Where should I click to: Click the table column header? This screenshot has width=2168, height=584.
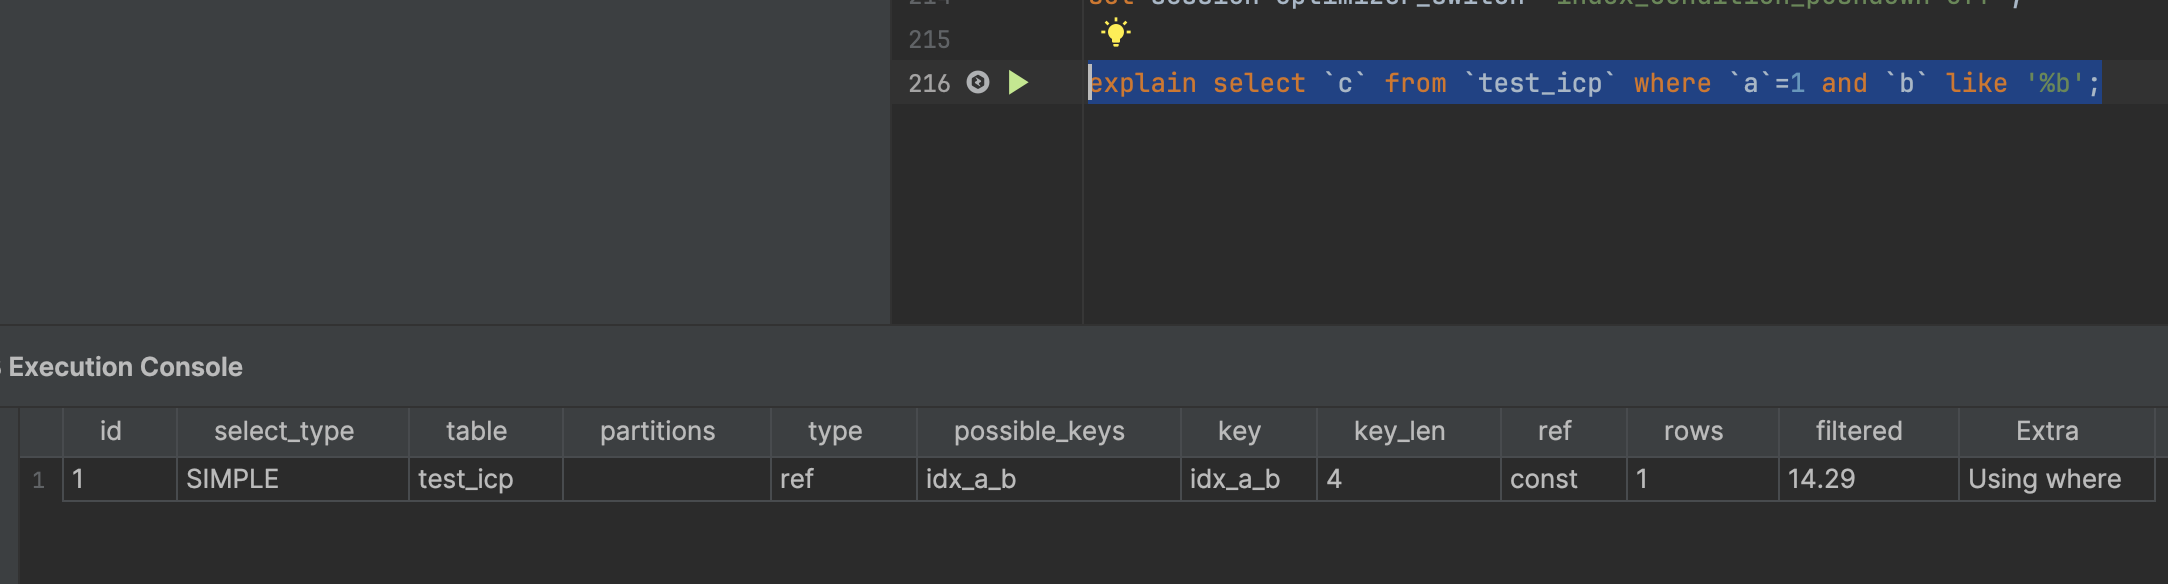[476, 431]
